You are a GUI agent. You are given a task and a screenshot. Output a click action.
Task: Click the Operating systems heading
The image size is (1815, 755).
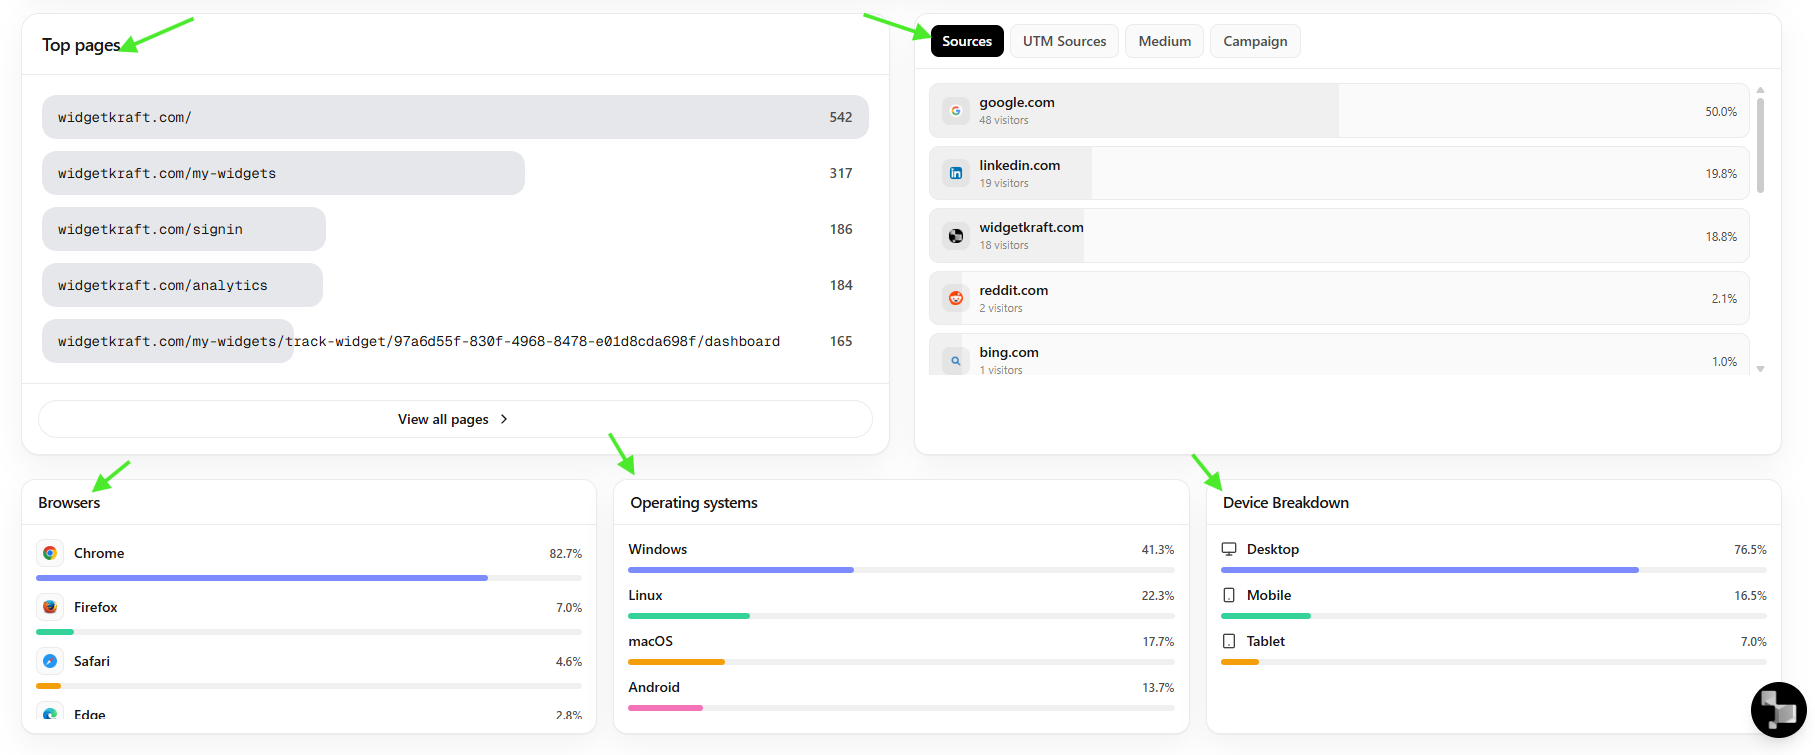pyautogui.click(x=694, y=502)
